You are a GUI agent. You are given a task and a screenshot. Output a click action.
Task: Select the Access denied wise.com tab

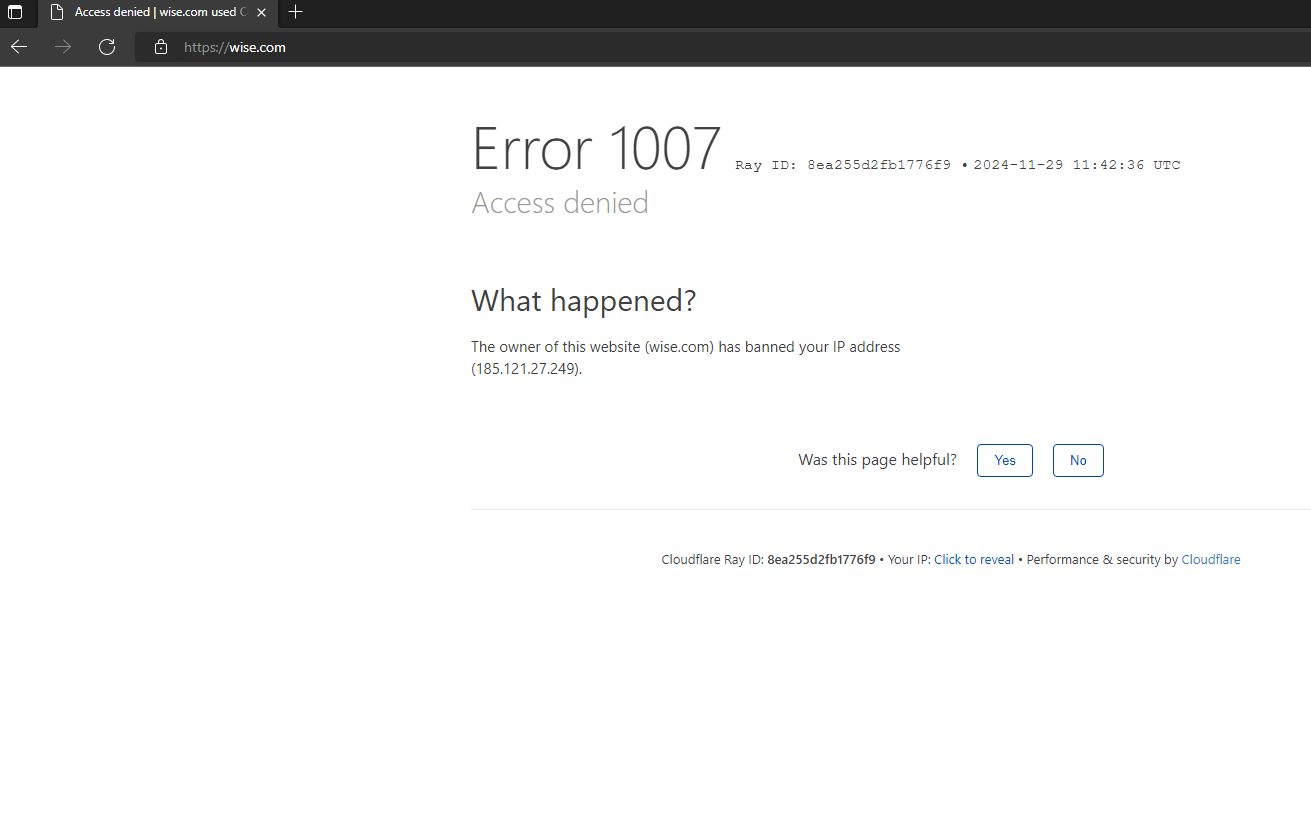159,13
